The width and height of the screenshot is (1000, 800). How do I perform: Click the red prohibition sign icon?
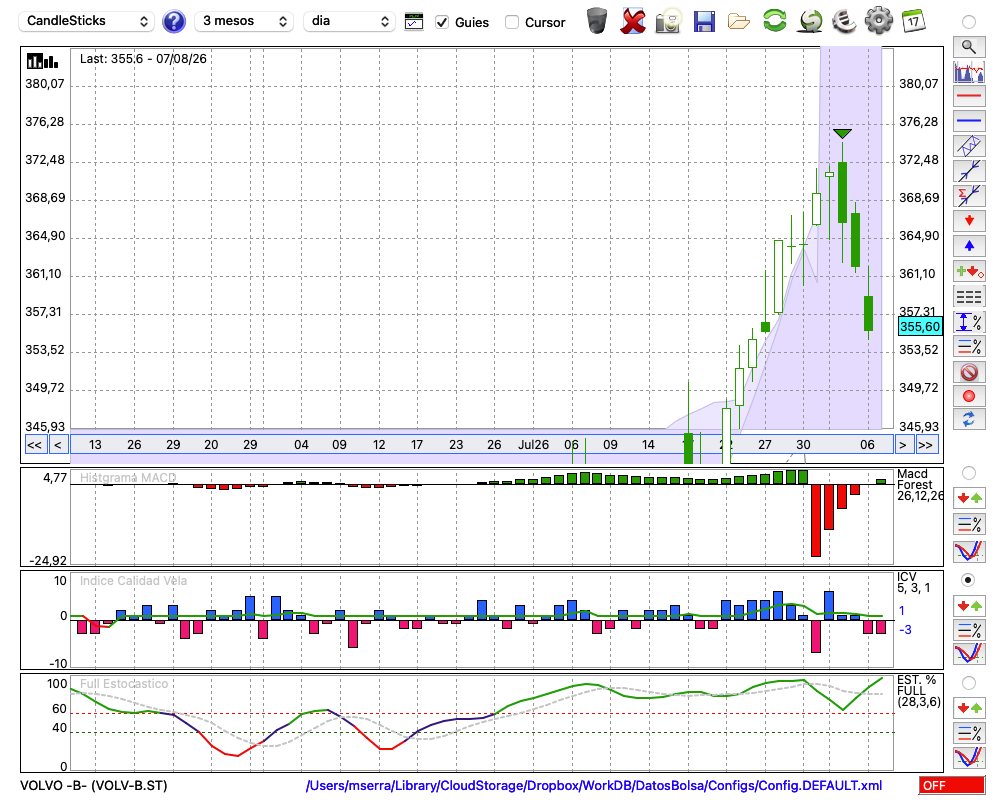[969, 371]
